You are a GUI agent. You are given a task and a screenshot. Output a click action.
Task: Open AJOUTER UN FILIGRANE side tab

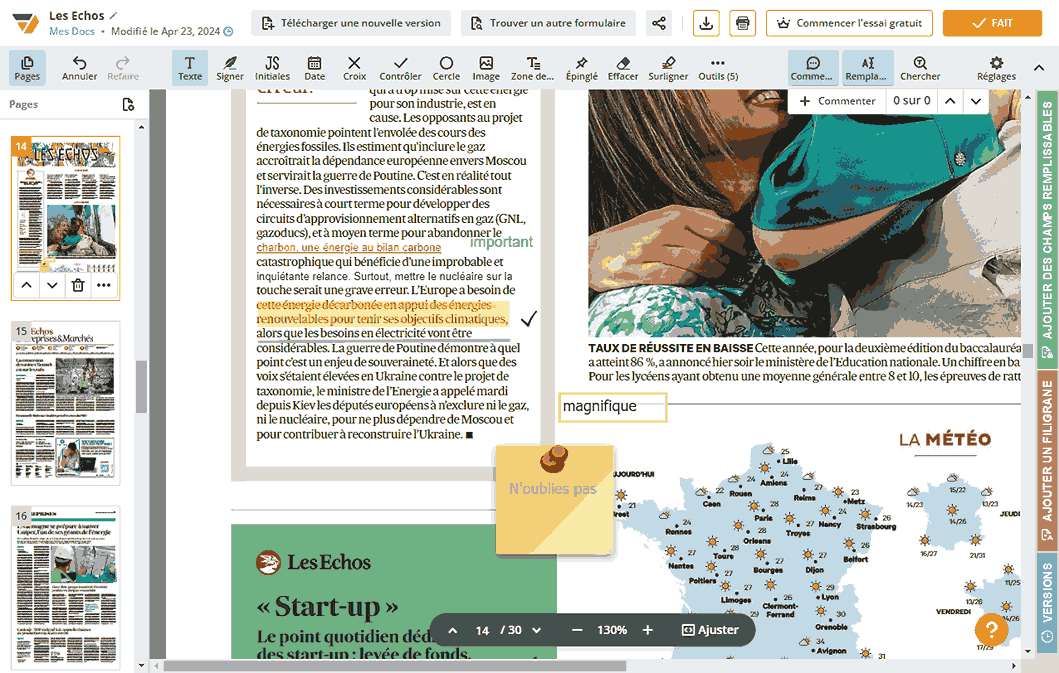(1048, 459)
